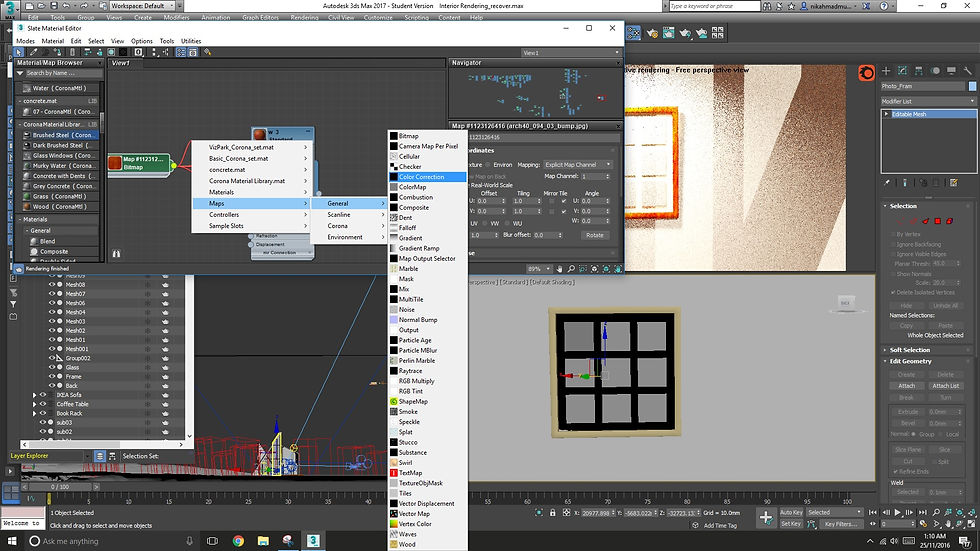The image size is (980, 551).
Task: Select Corona in the Maps submenu
Action: (349, 226)
